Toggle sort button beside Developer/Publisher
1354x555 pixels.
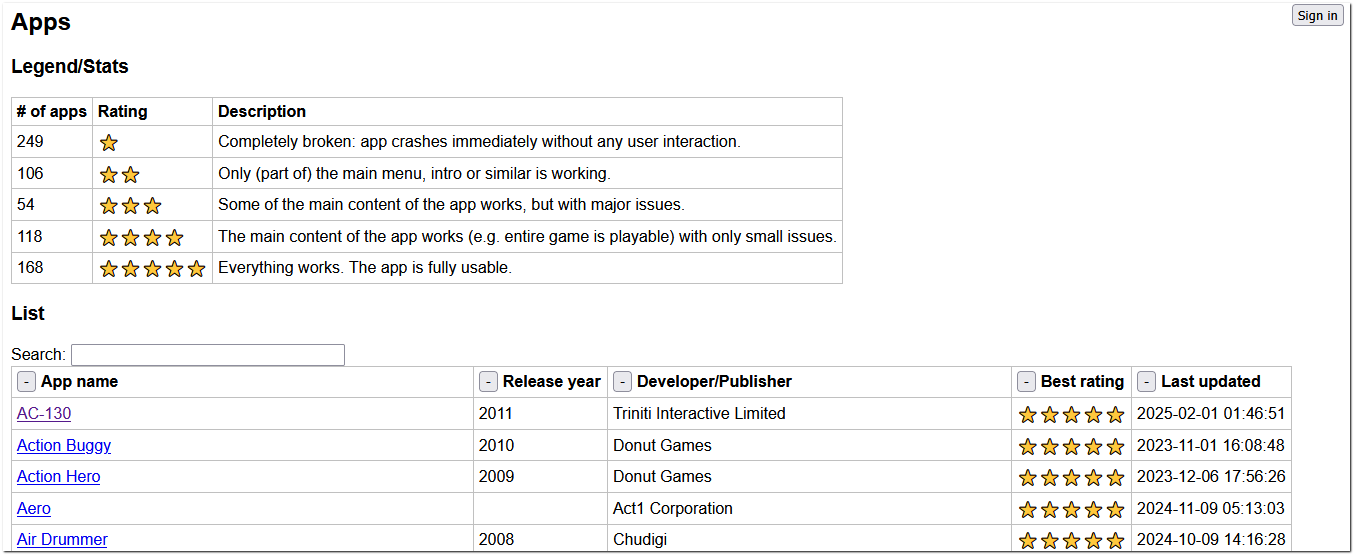point(623,381)
